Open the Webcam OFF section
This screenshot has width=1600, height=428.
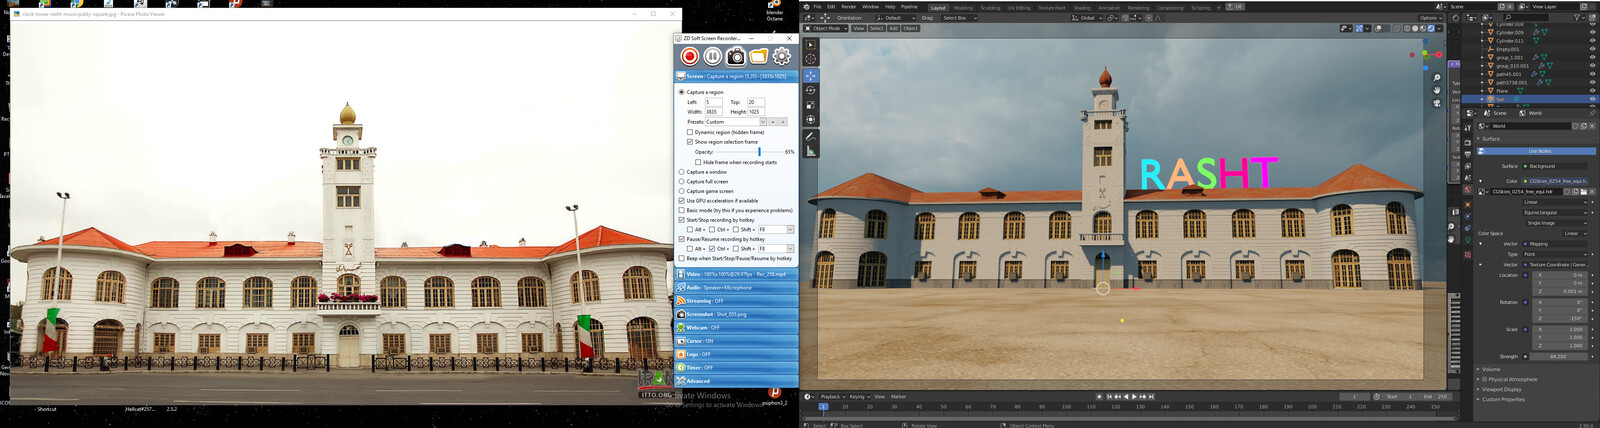737,328
